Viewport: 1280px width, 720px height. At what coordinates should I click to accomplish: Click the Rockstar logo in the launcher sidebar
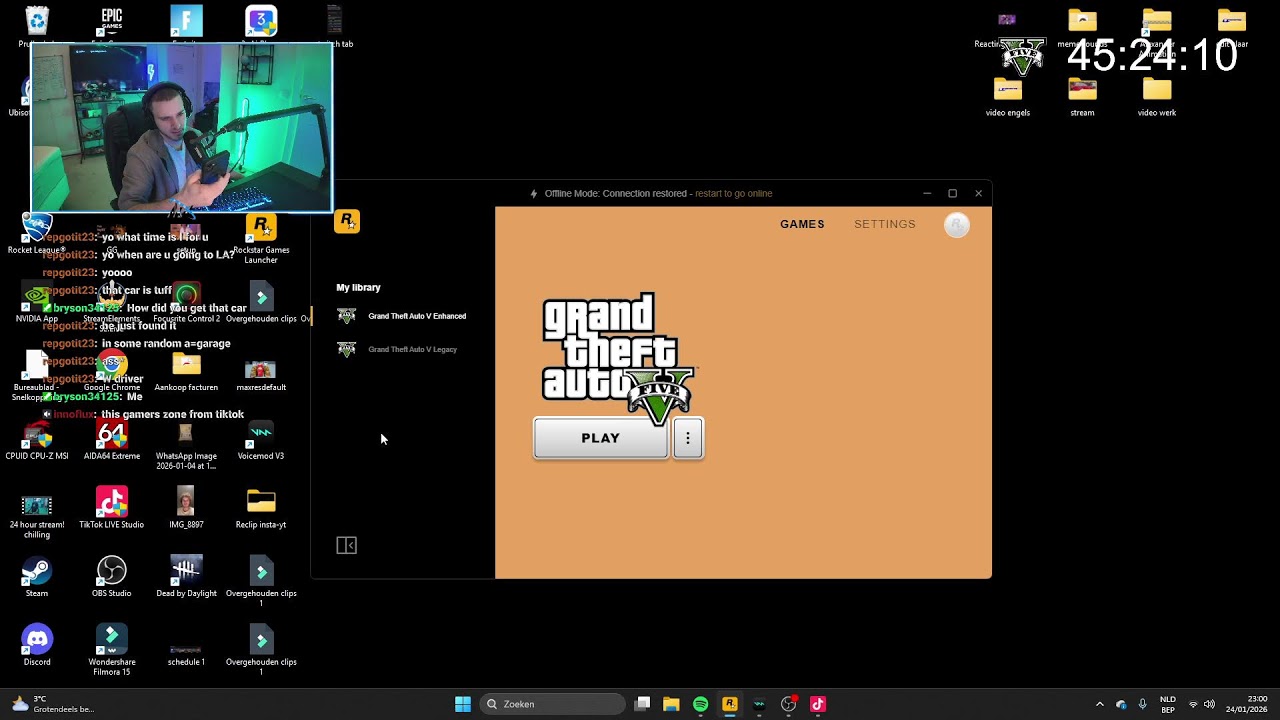(347, 221)
